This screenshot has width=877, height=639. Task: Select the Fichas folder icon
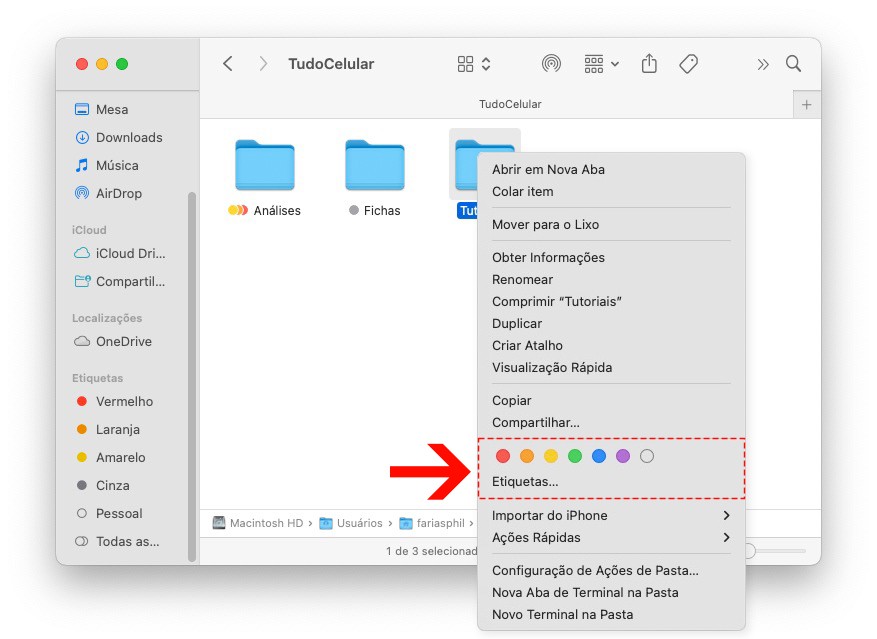pos(374,166)
